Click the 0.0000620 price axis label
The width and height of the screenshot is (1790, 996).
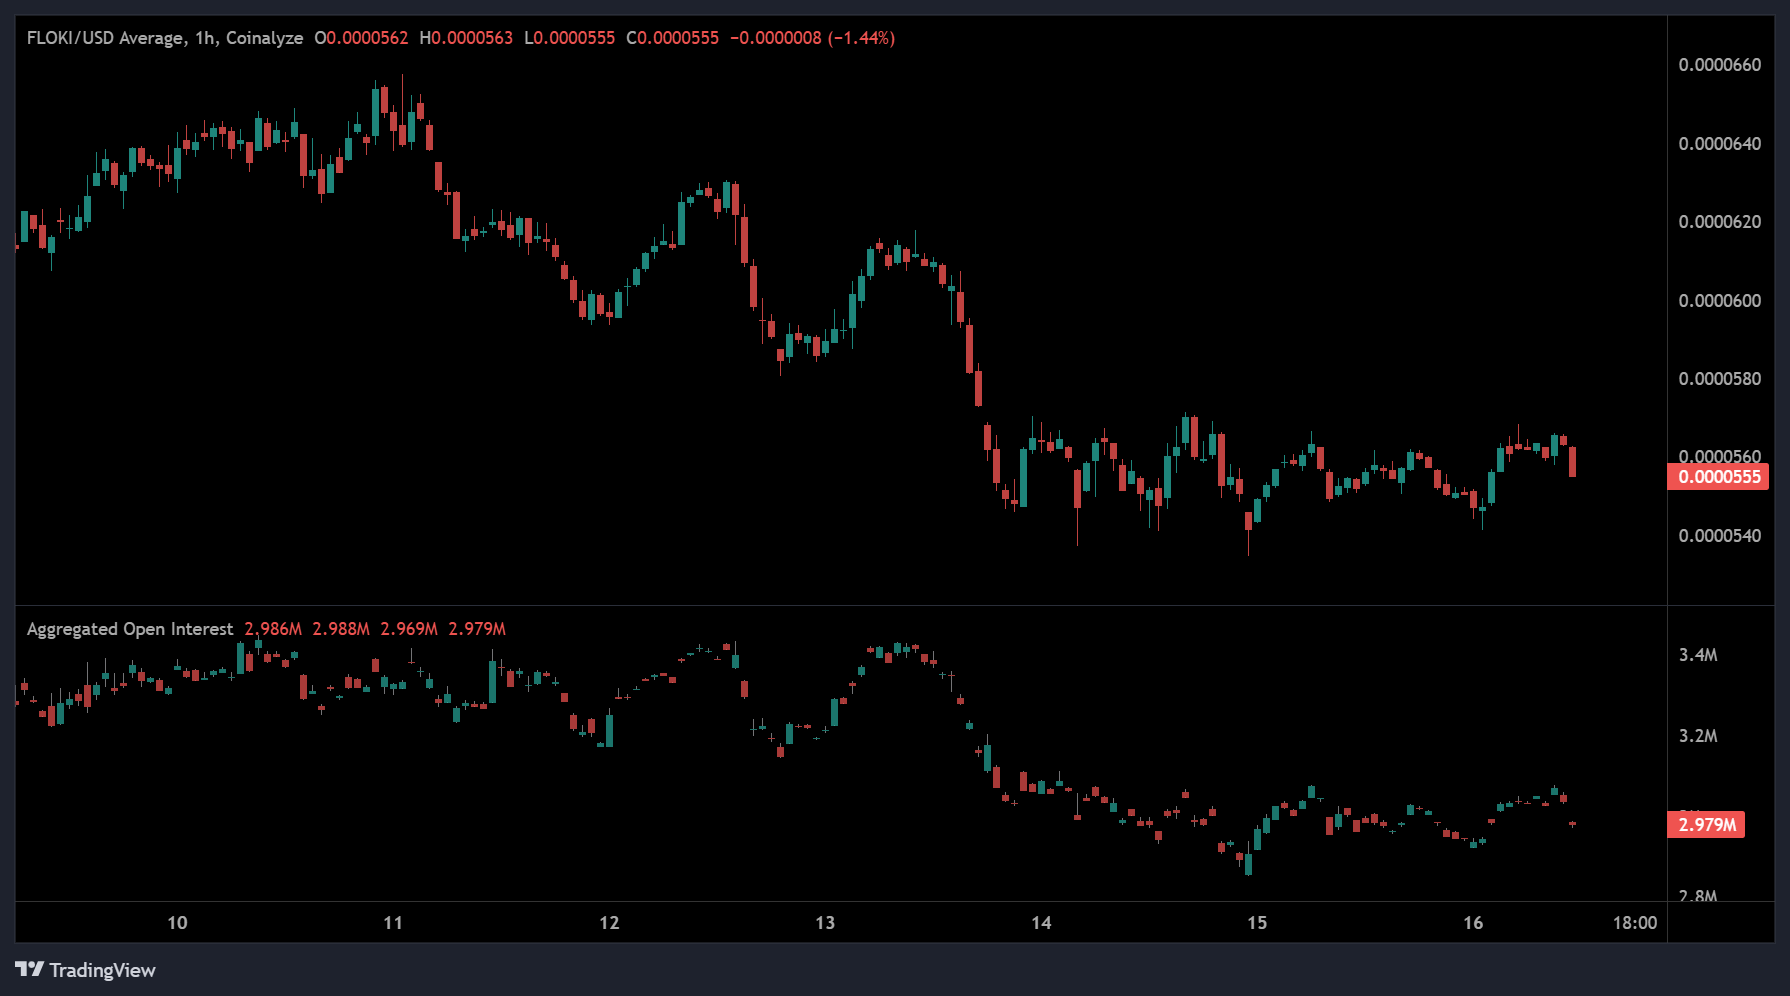(1719, 222)
